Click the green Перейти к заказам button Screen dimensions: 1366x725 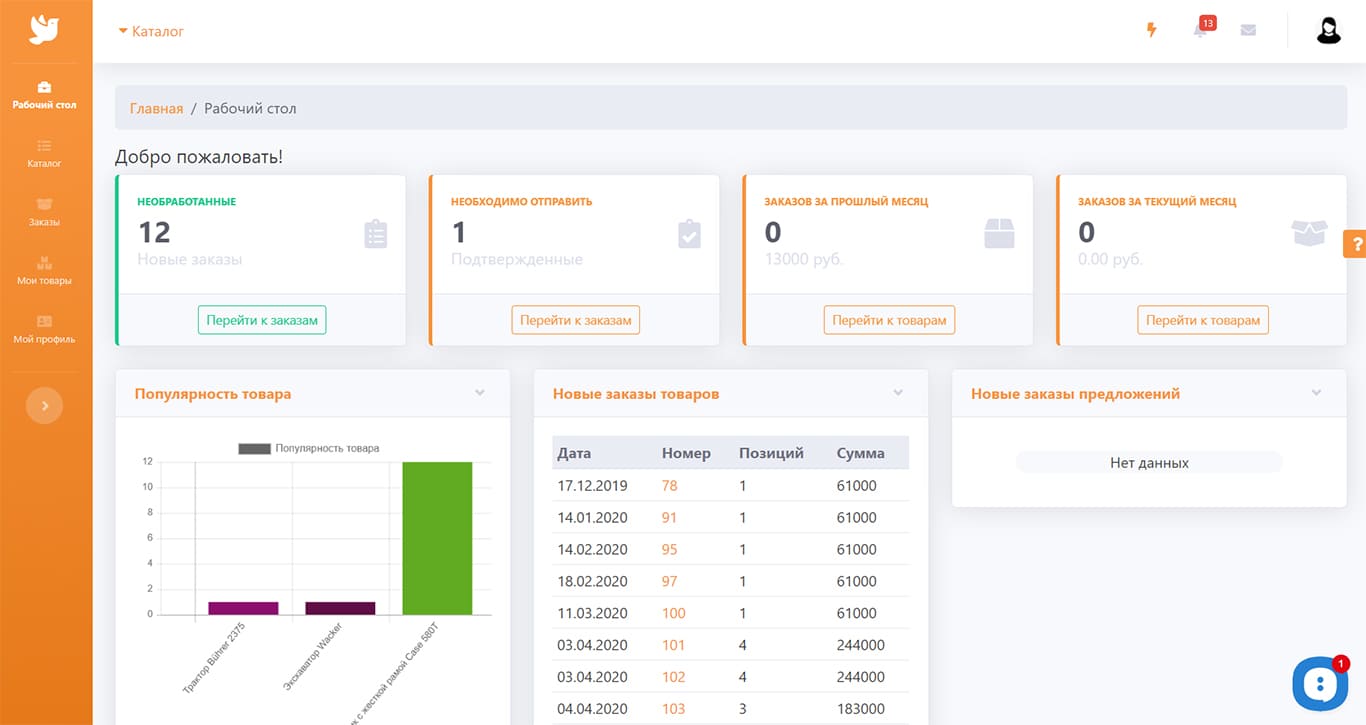tap(262, 320)
